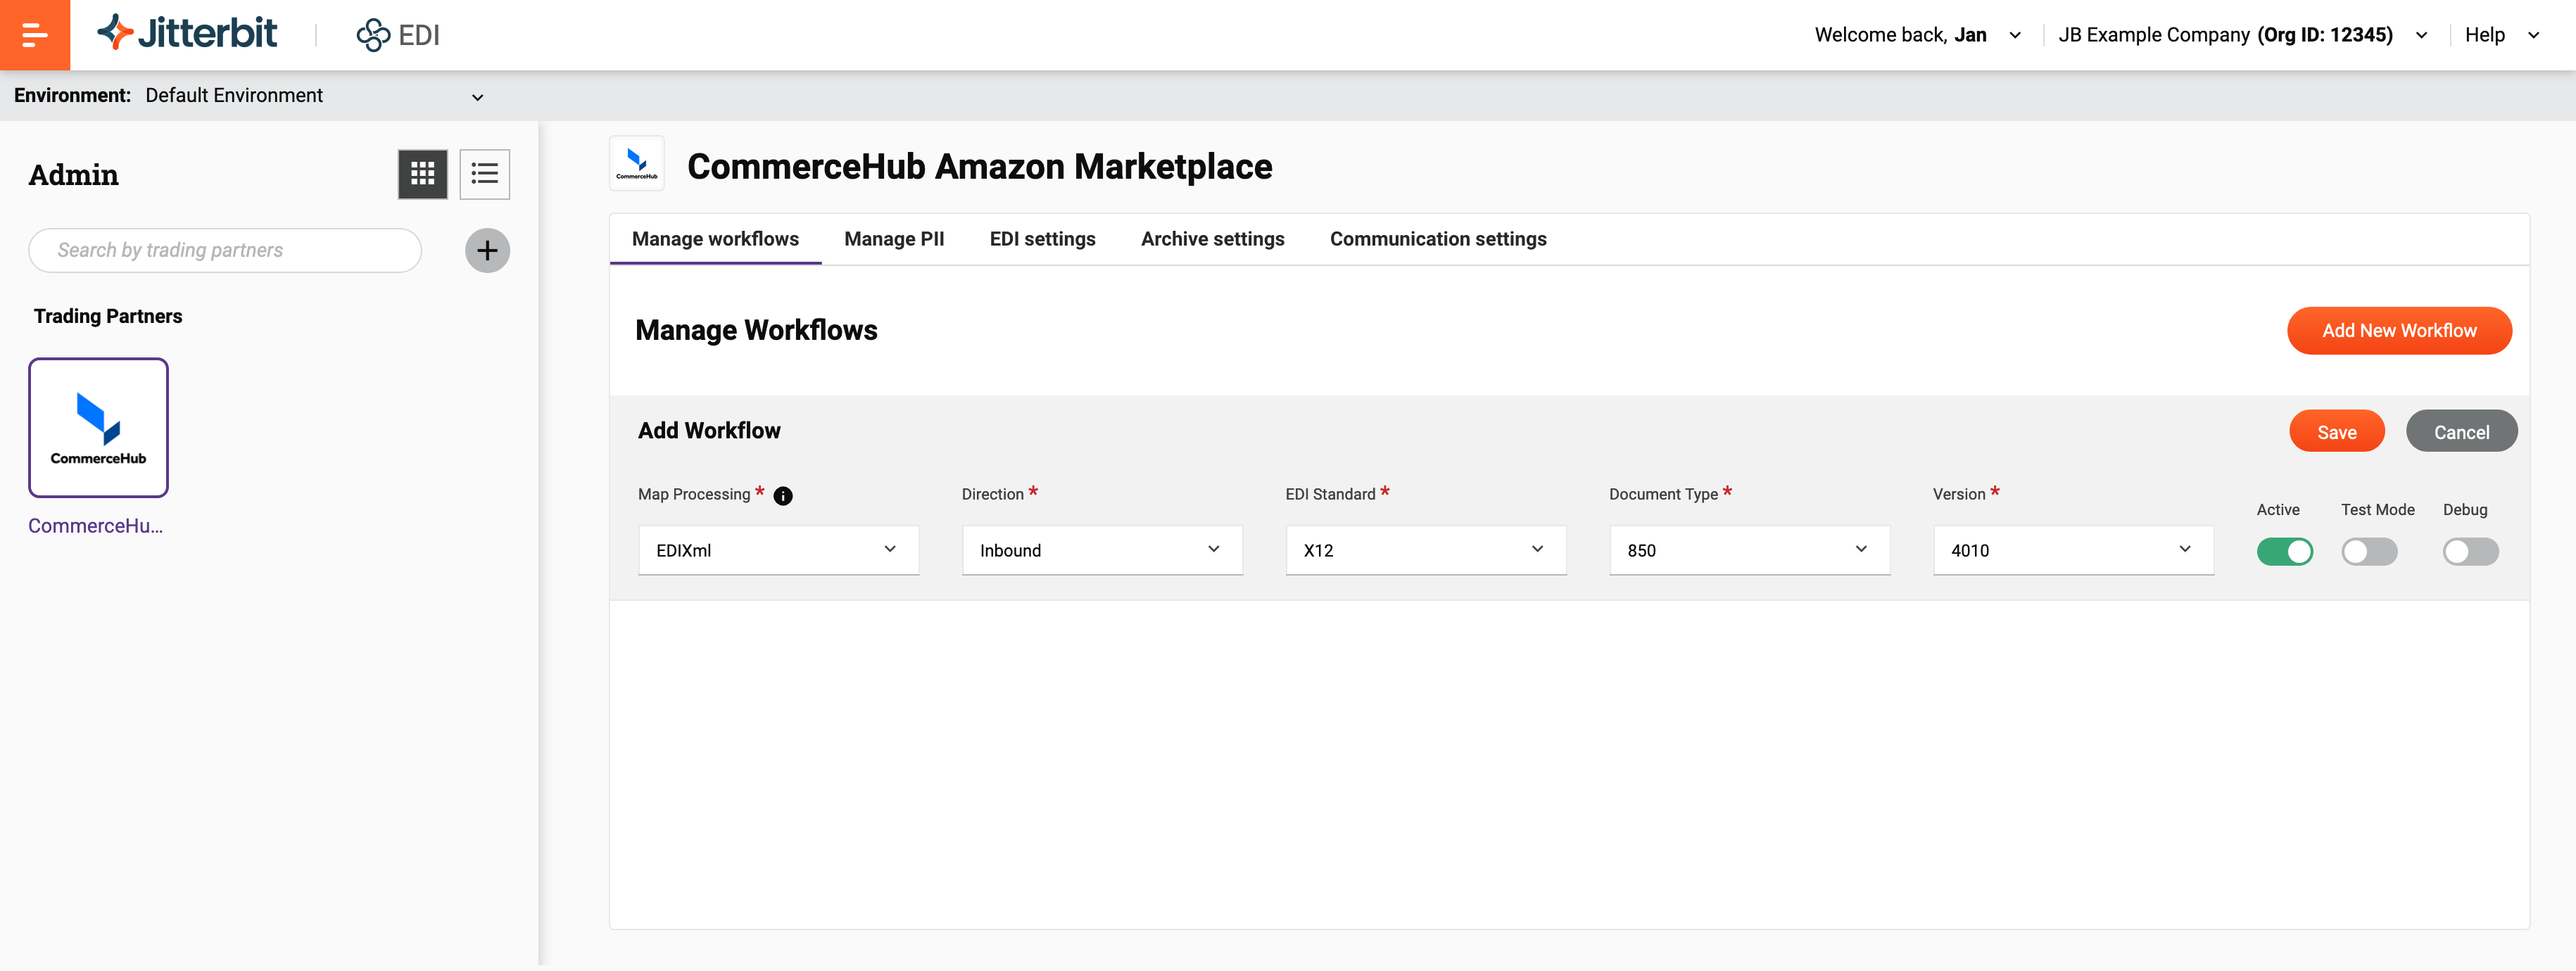Switch to the Communication settings tab

(1437, 239)
